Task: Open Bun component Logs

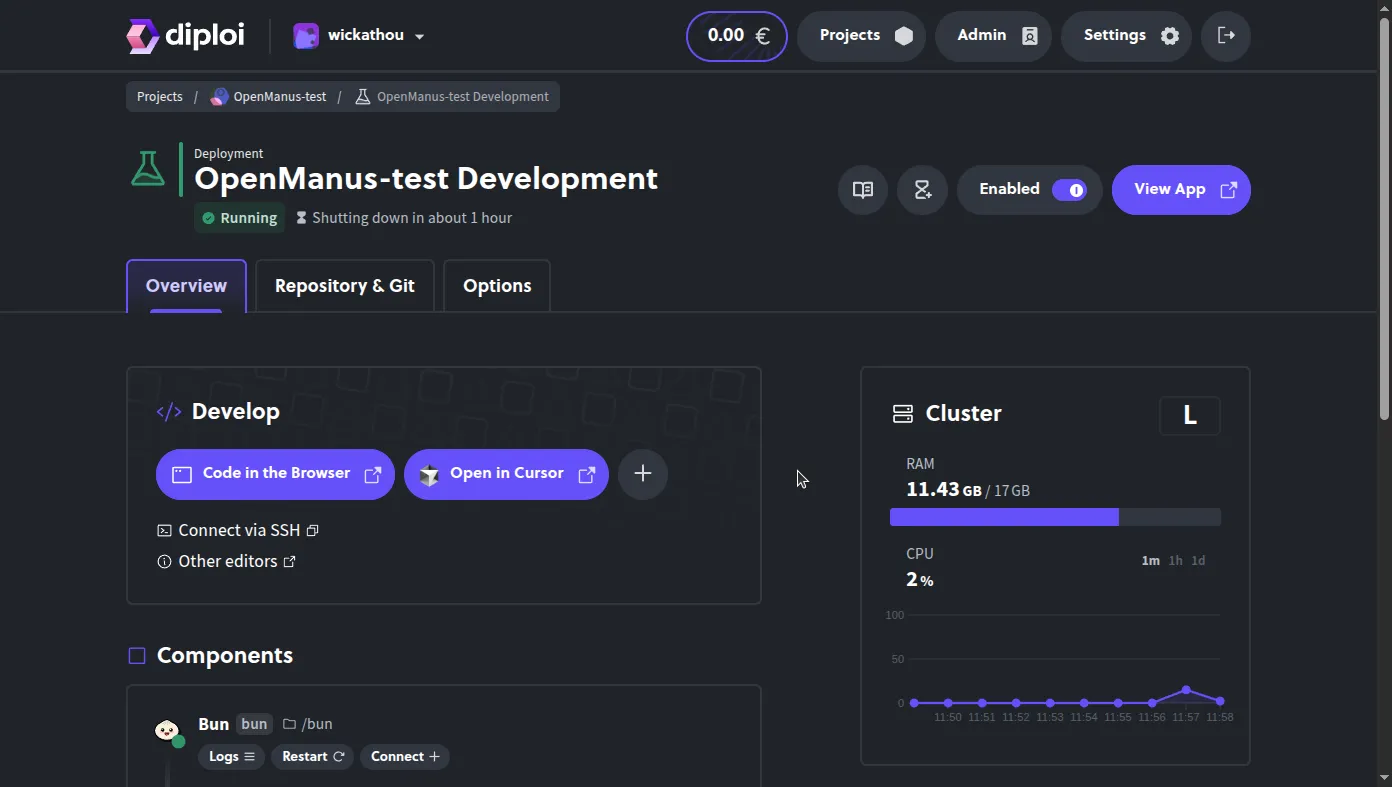Action: tap(231, 757)
